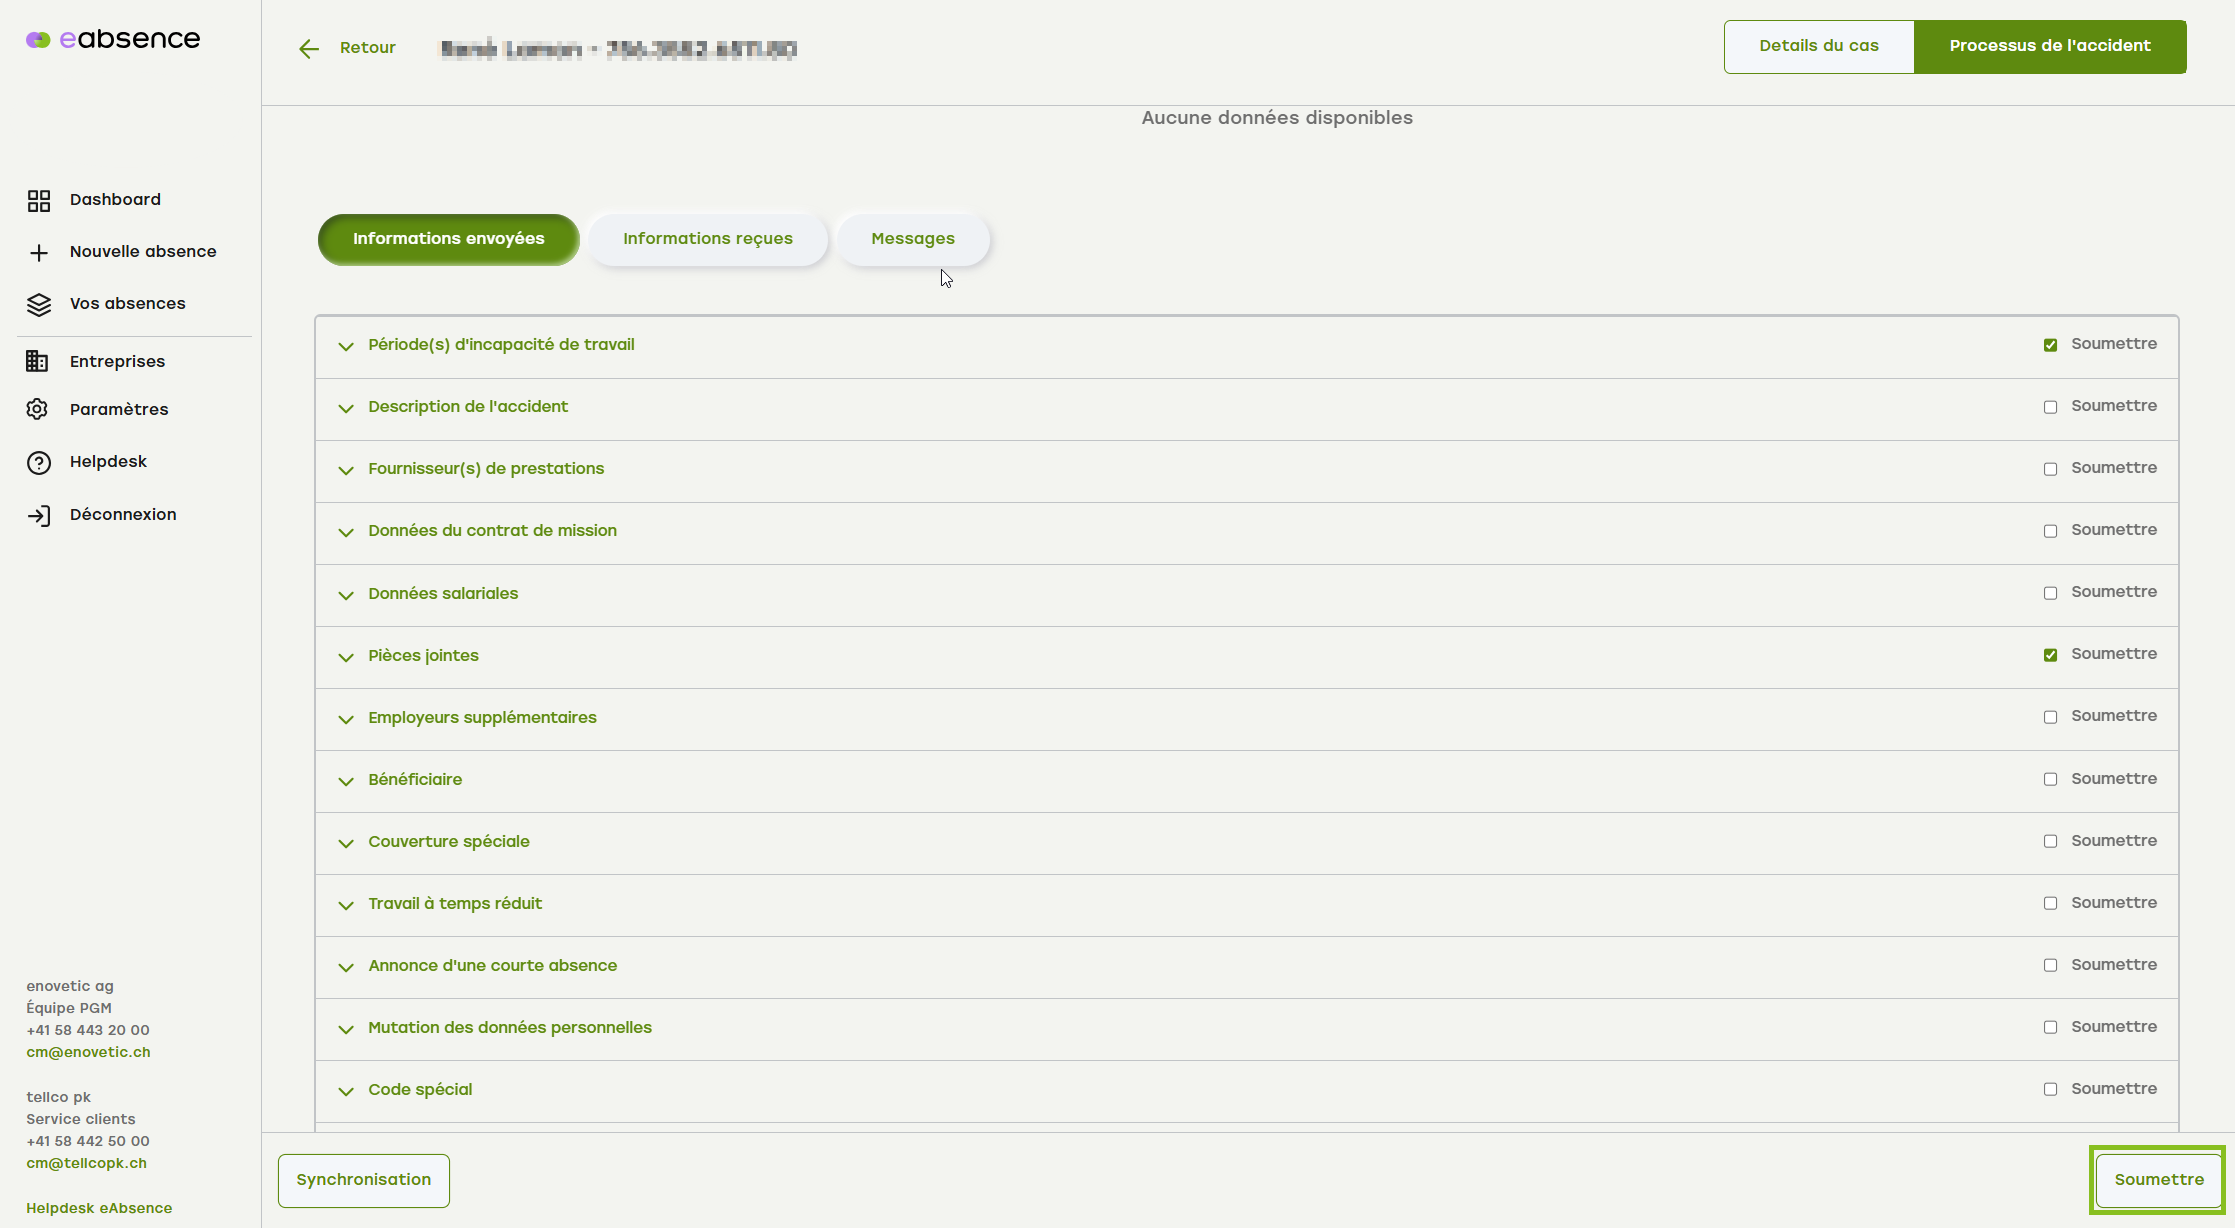Open the cm@enovetic.ch email link
2235x1228 pixels.
pos(88,1052)
